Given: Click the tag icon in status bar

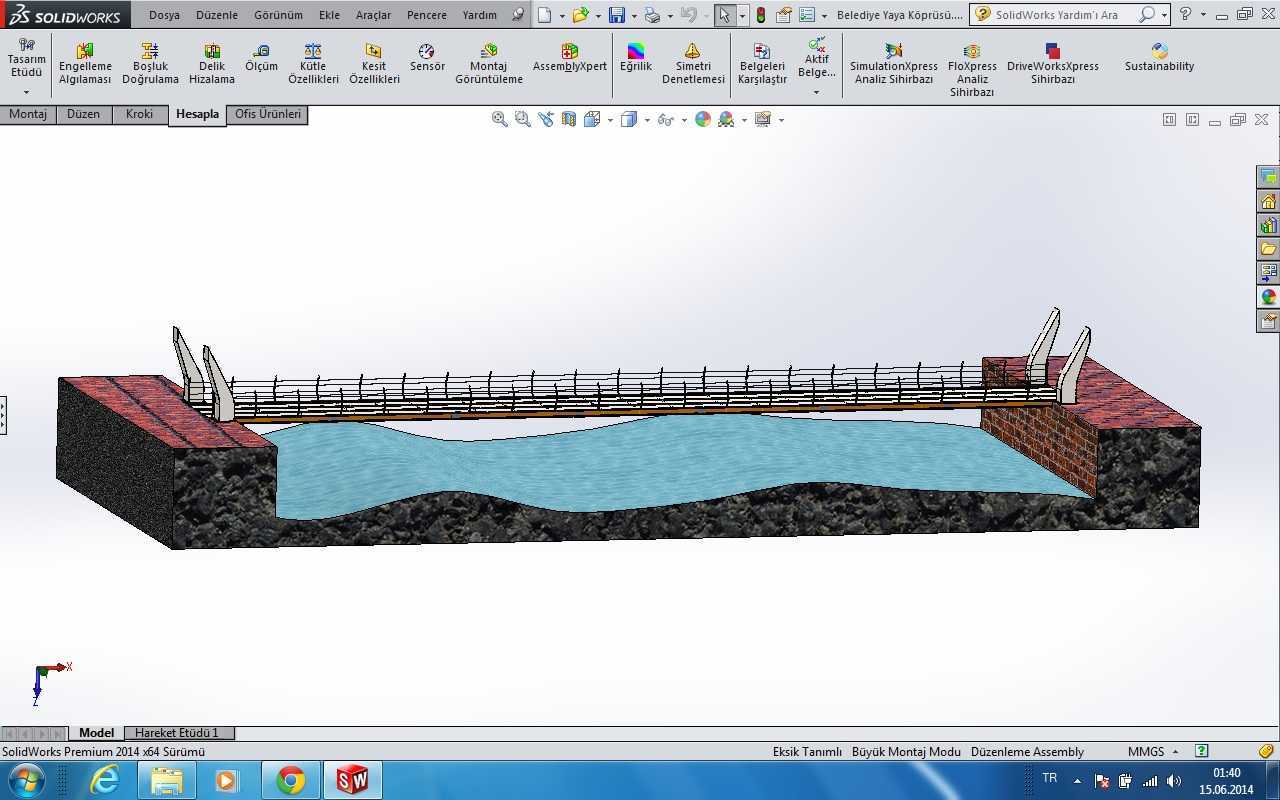Looking at the screenshot, I should pos(1266,751).
